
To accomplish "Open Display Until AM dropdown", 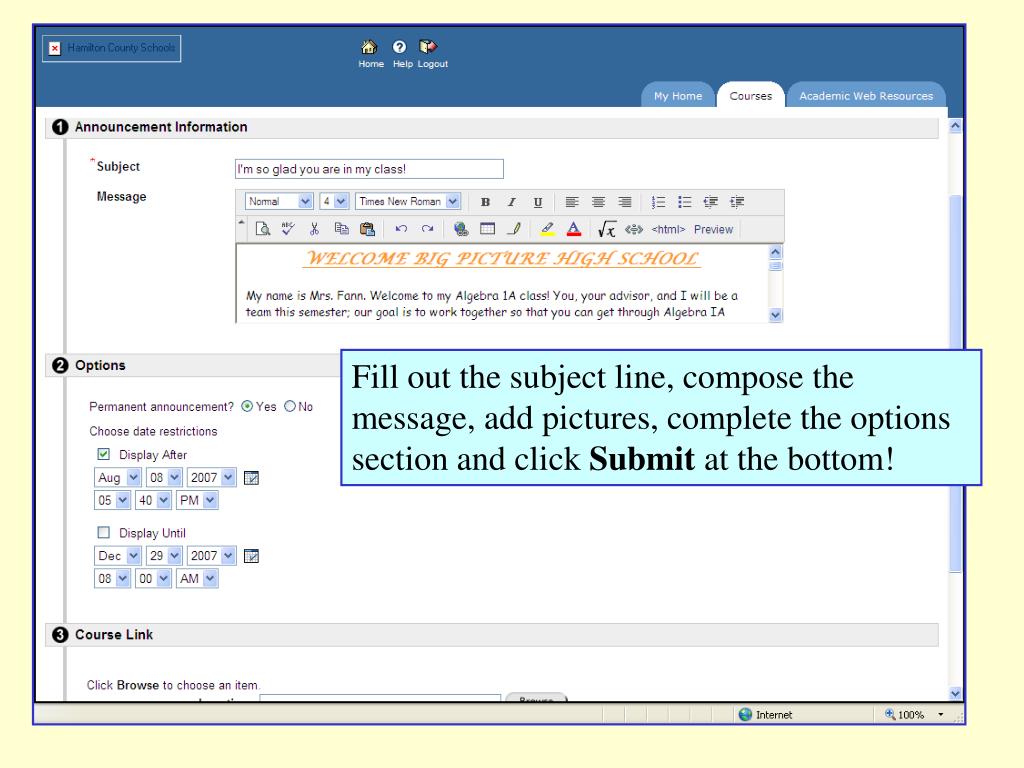I will (197, 579).
